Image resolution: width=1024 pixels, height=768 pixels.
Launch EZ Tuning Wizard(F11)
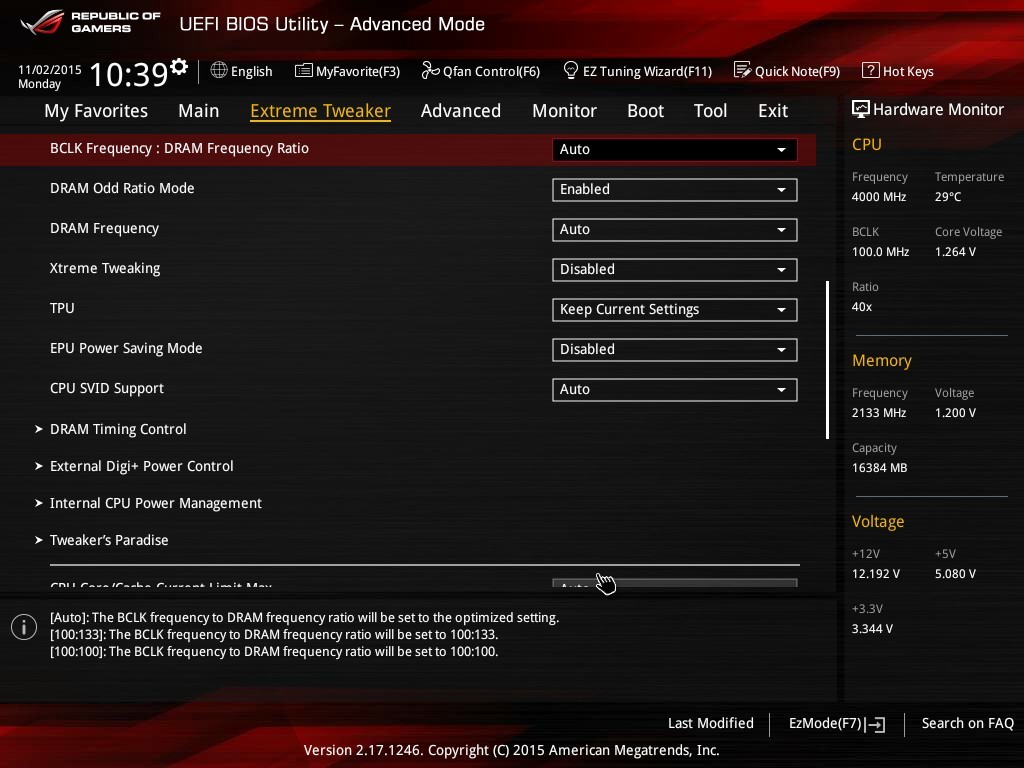[x=637, y=71]
